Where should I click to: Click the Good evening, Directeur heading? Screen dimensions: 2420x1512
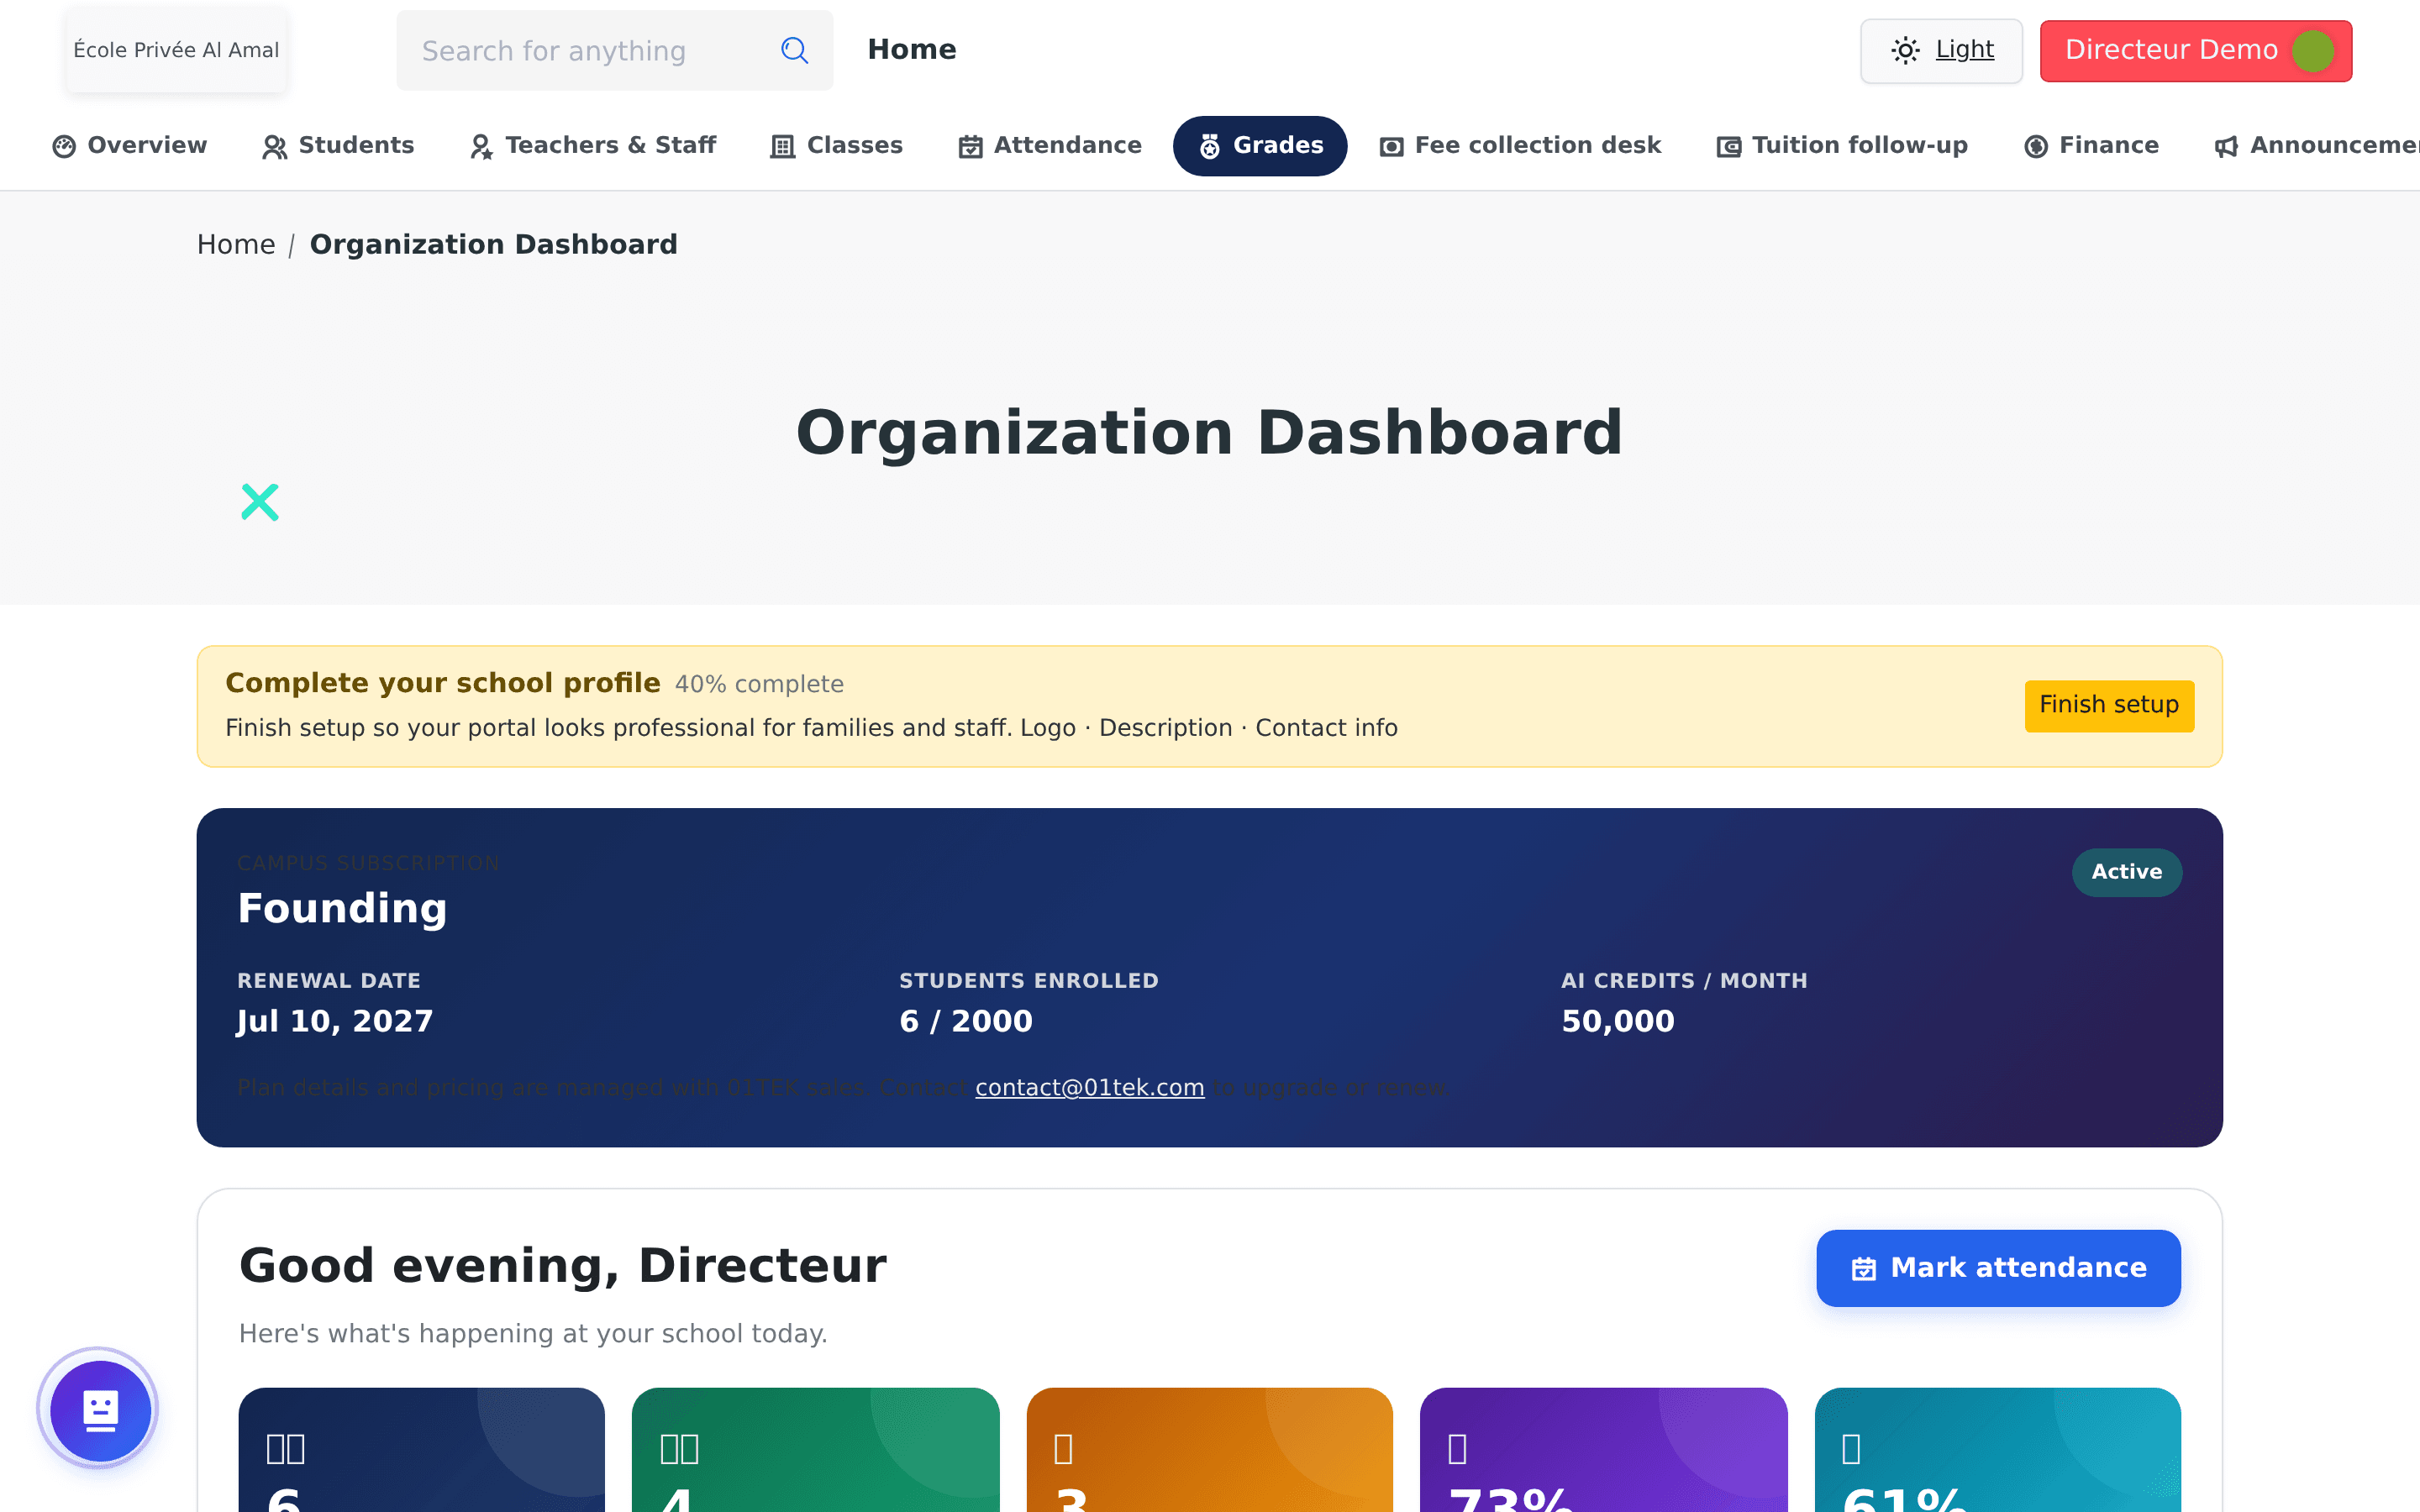563,1265
